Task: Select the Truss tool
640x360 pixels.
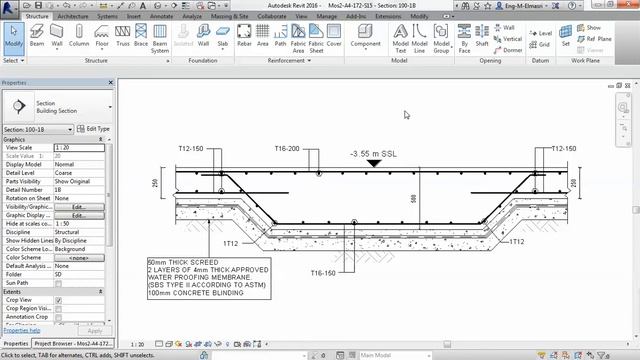Action: 122,36
